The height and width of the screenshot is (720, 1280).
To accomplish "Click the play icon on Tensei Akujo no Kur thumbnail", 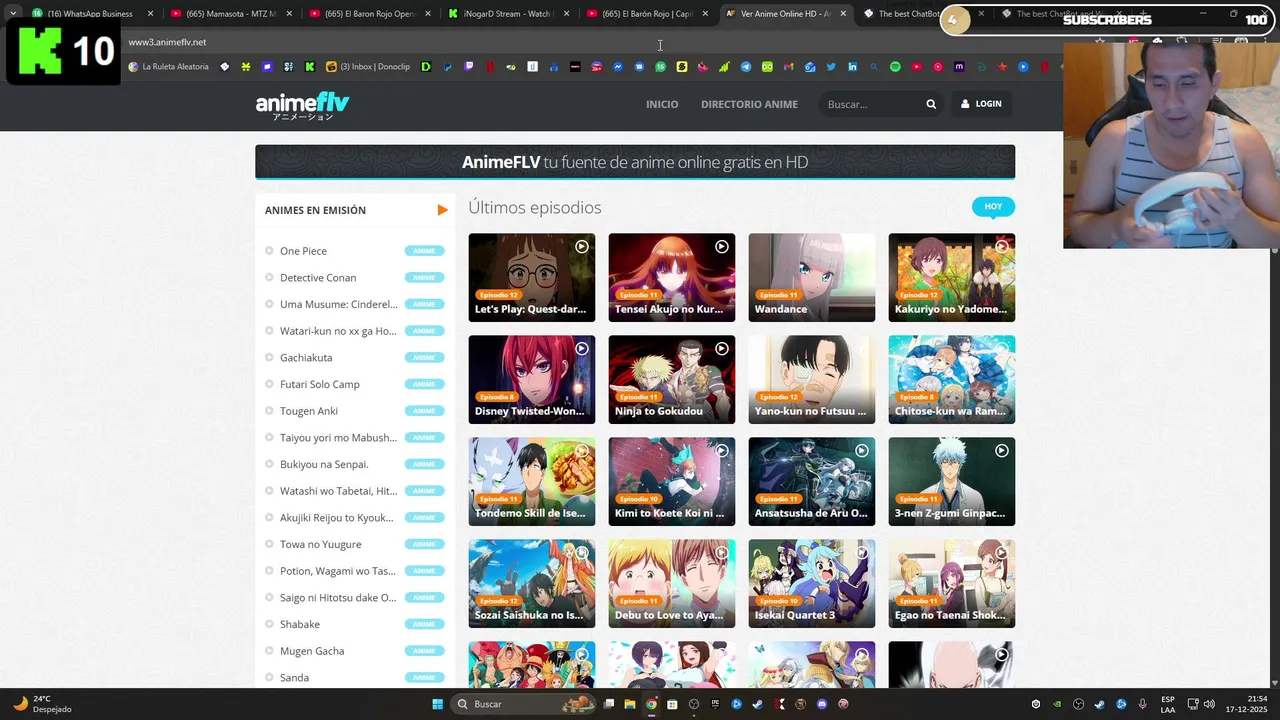I will (721, 246).
